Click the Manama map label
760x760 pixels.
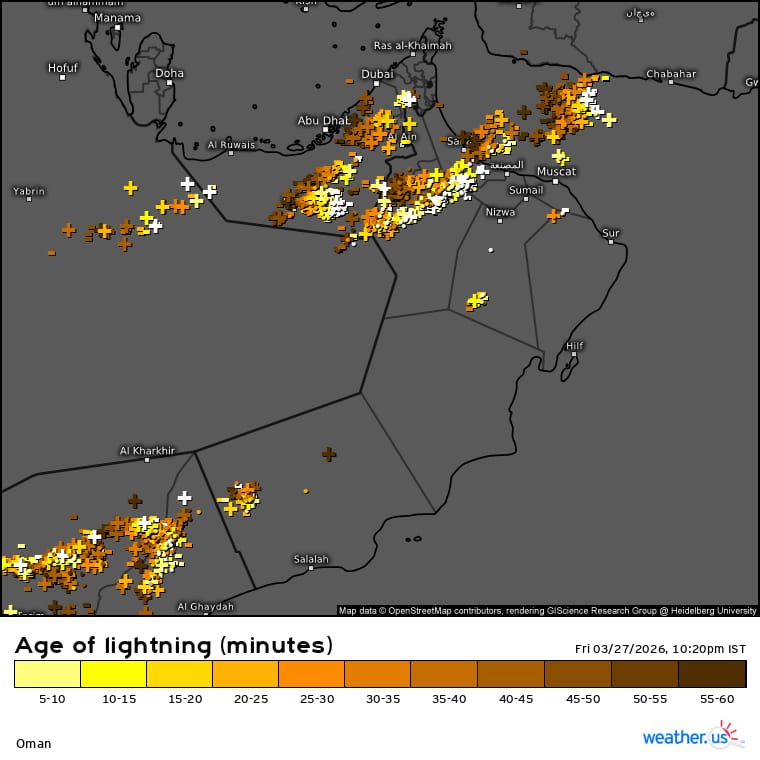[117, 18]
